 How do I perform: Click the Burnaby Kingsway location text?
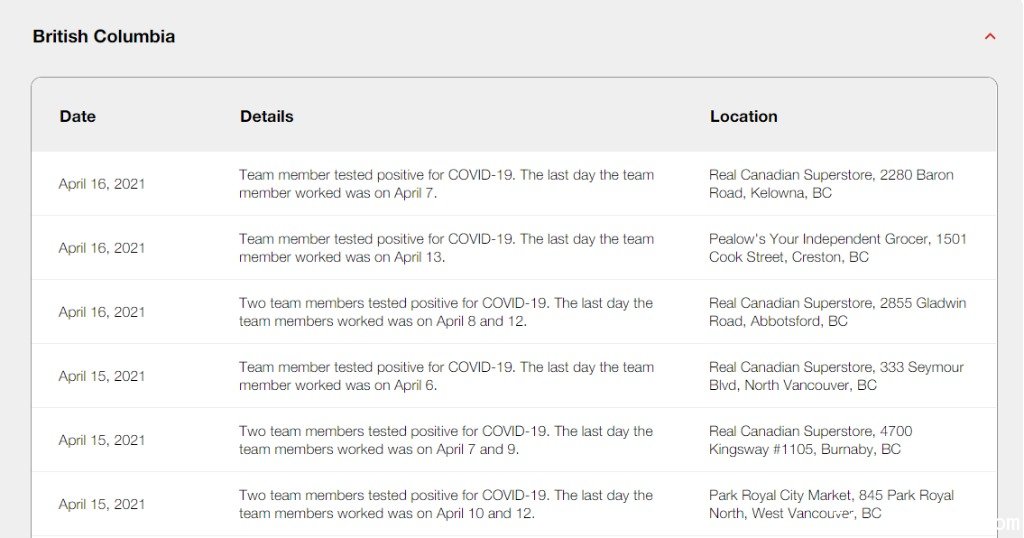click(x=810, y=440)
